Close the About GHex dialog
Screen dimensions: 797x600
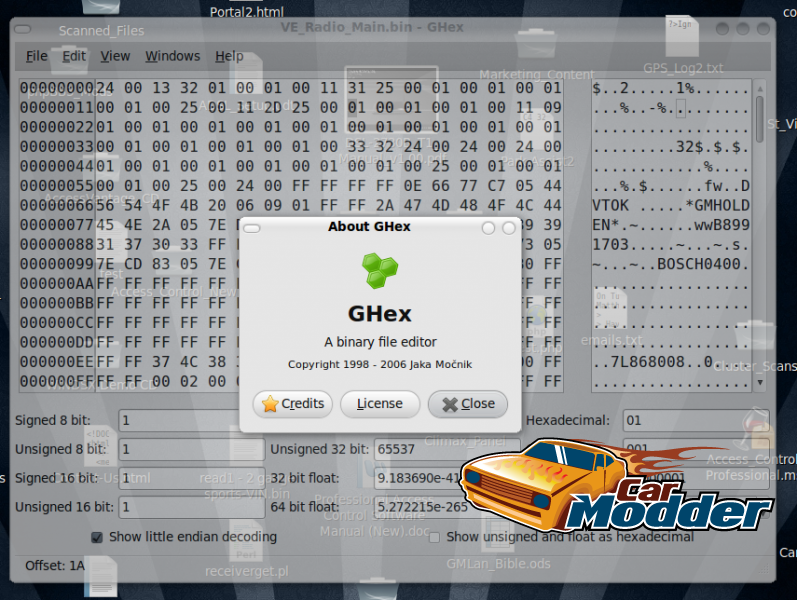click(x=468, y=404)
